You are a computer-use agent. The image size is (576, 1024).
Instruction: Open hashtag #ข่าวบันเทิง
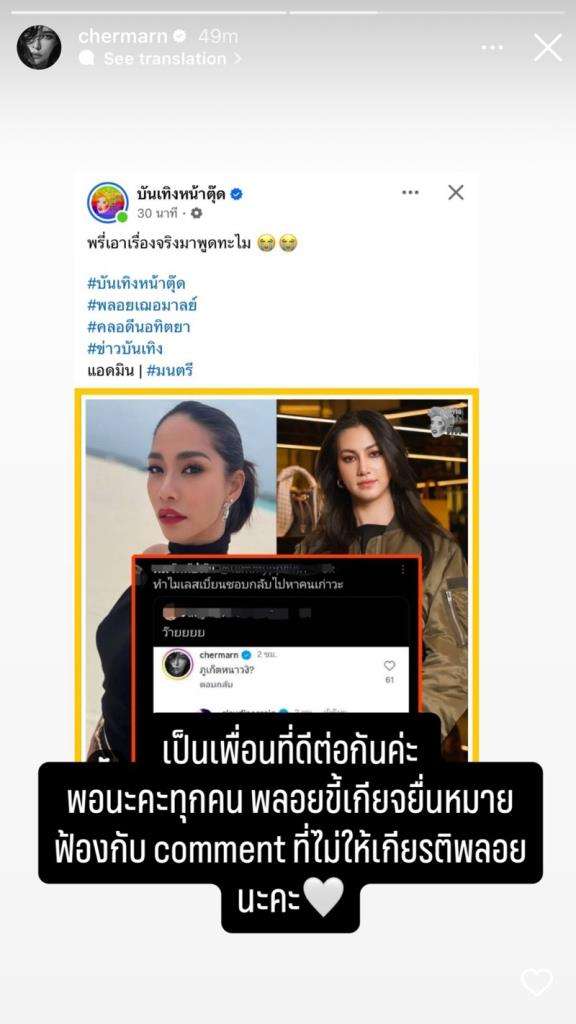click(x=125, y=348)
